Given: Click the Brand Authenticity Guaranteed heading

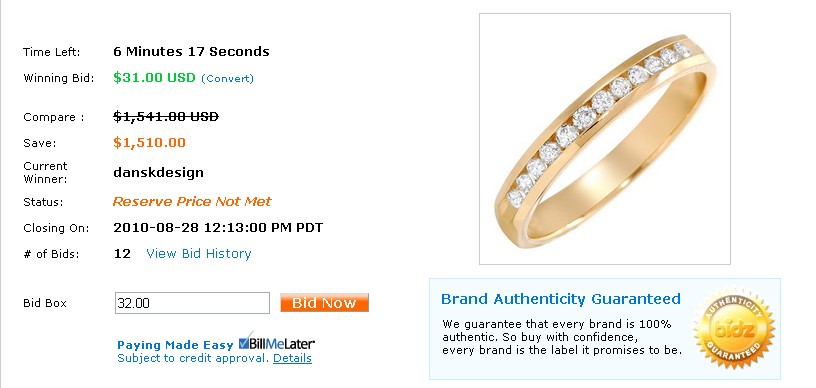Looking at the screenshot, I should click(x=560, y=299).
